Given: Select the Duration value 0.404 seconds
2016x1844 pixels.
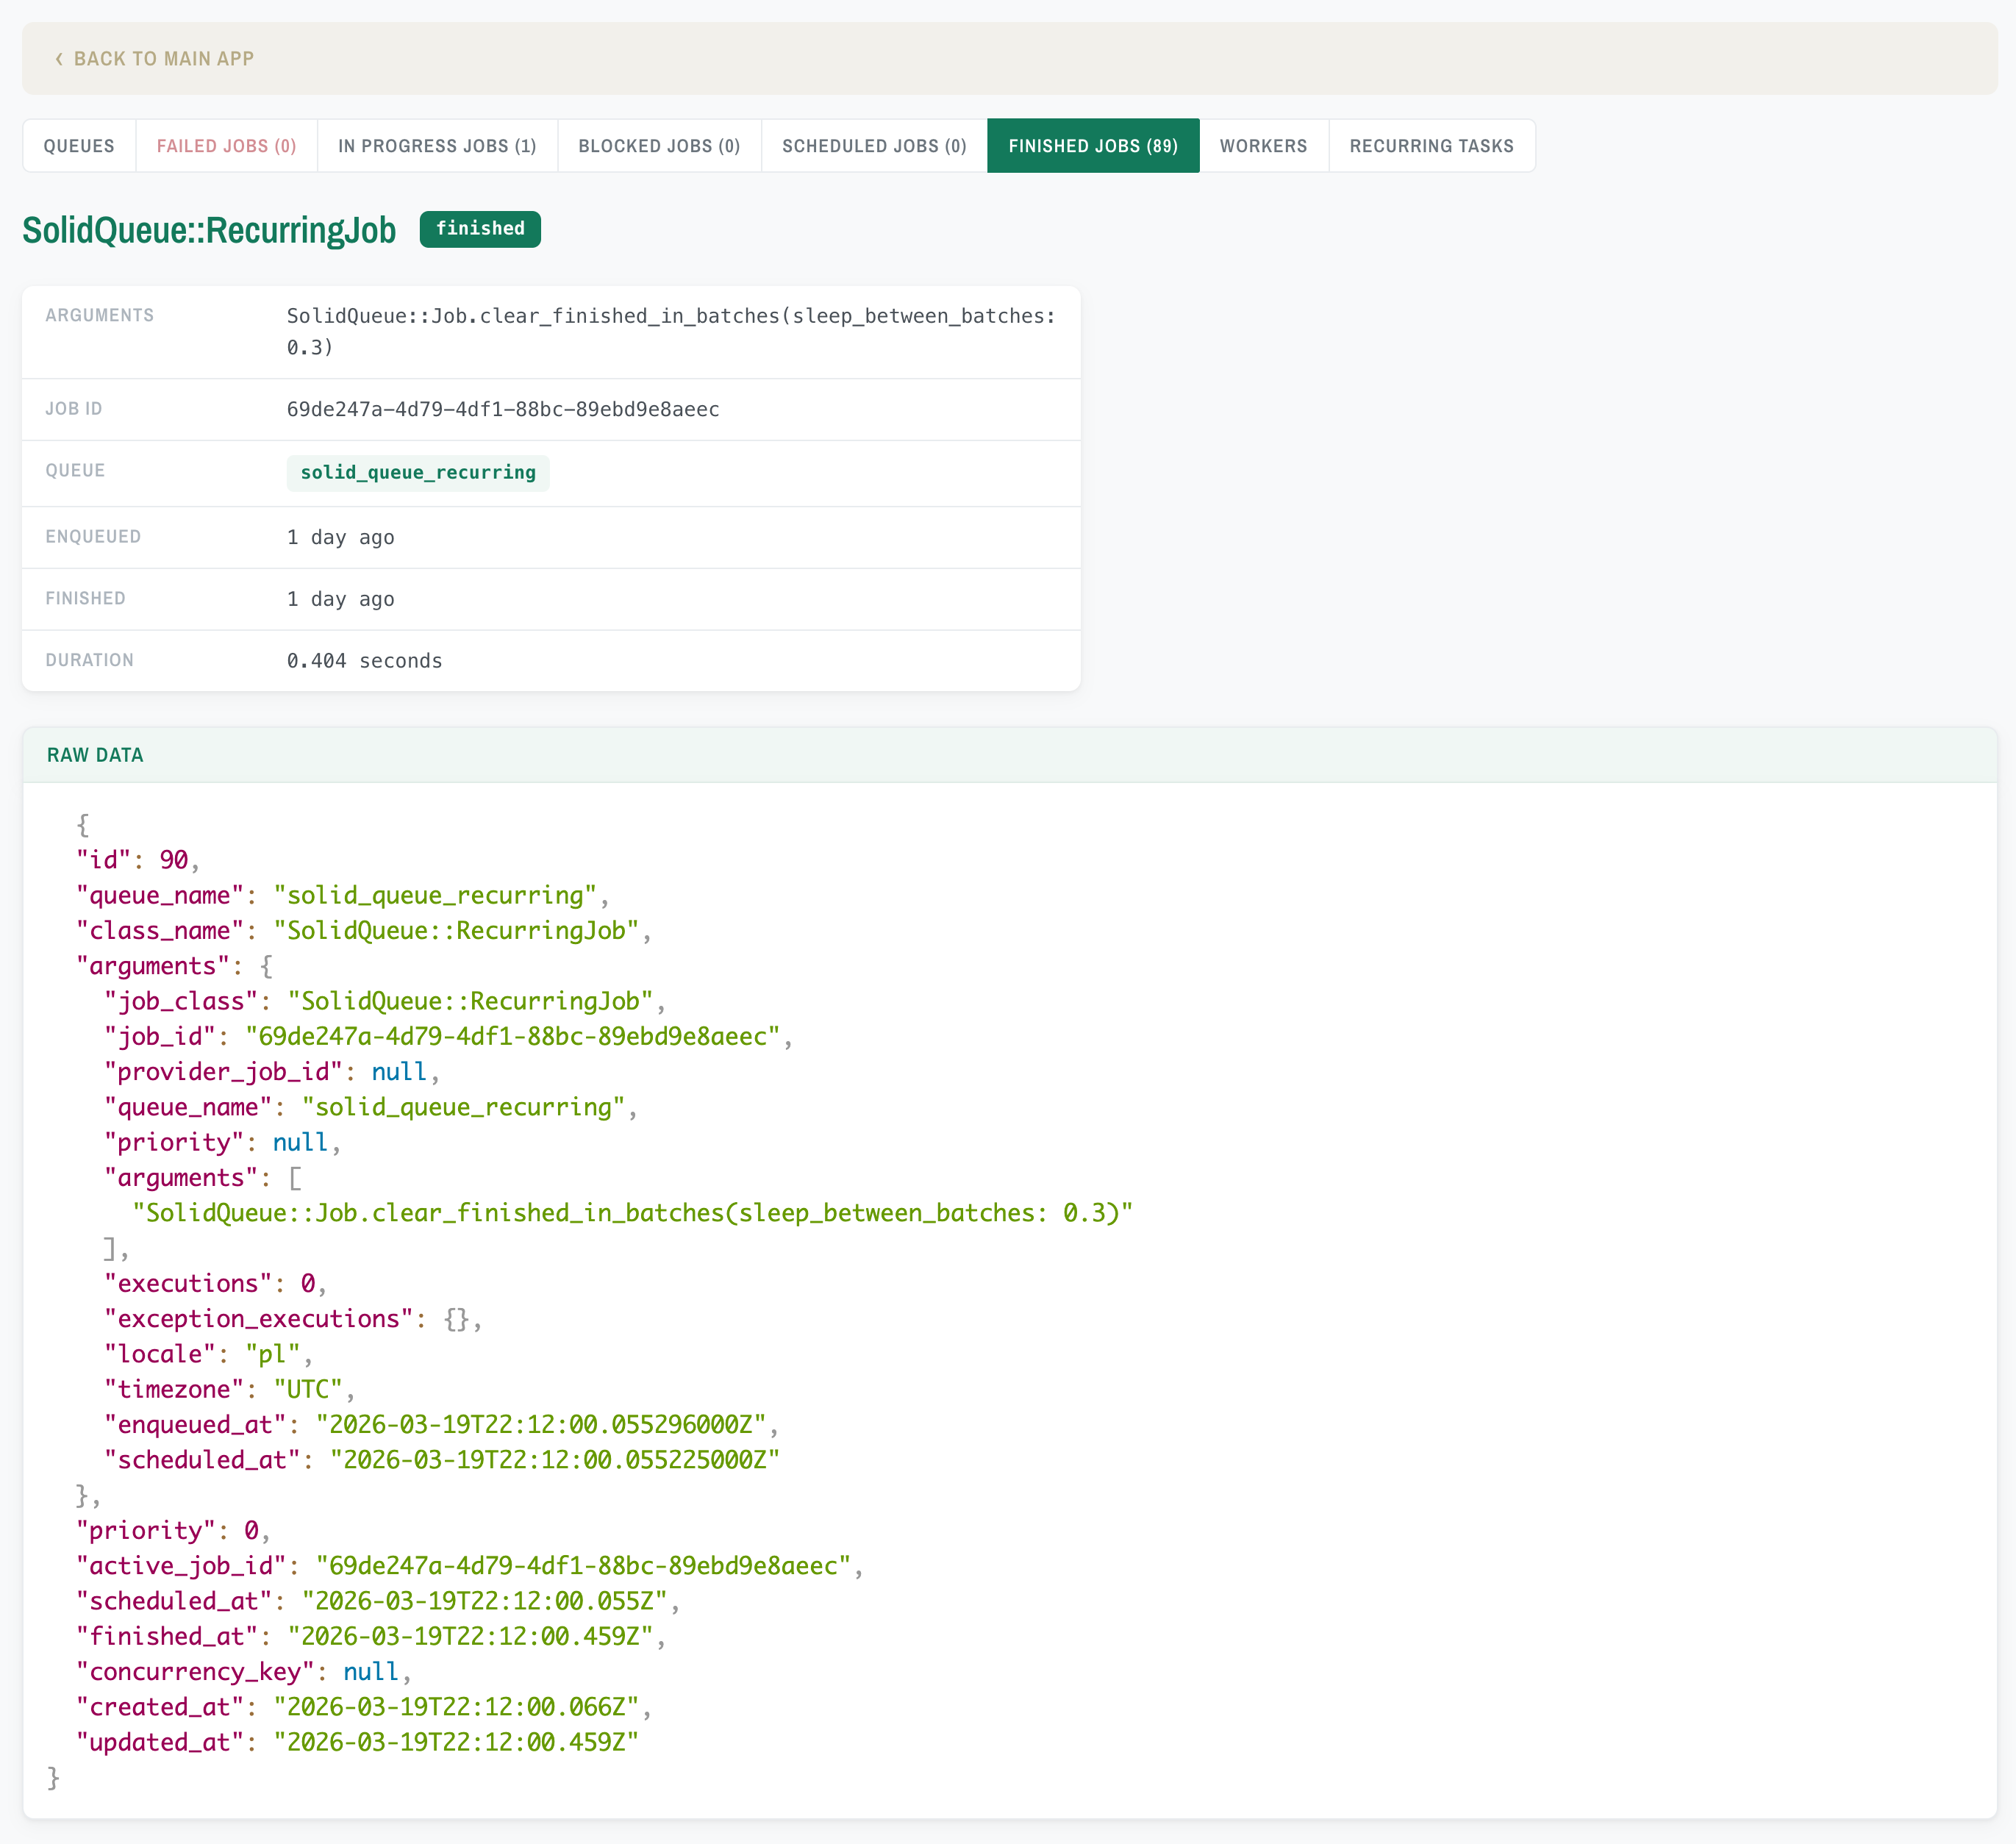Looking at the screenshot, I should coord(365,660).
